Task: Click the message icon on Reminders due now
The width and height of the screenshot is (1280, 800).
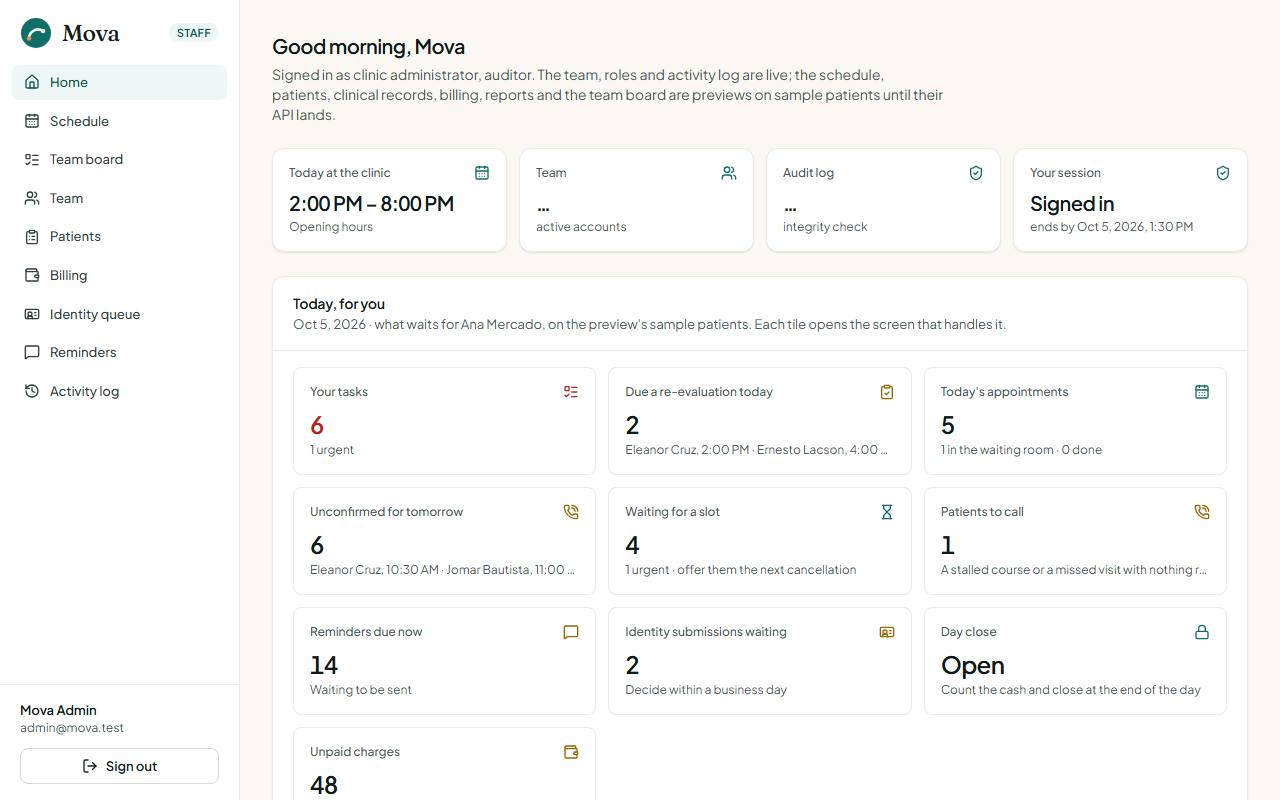Action: coord(571,632)
